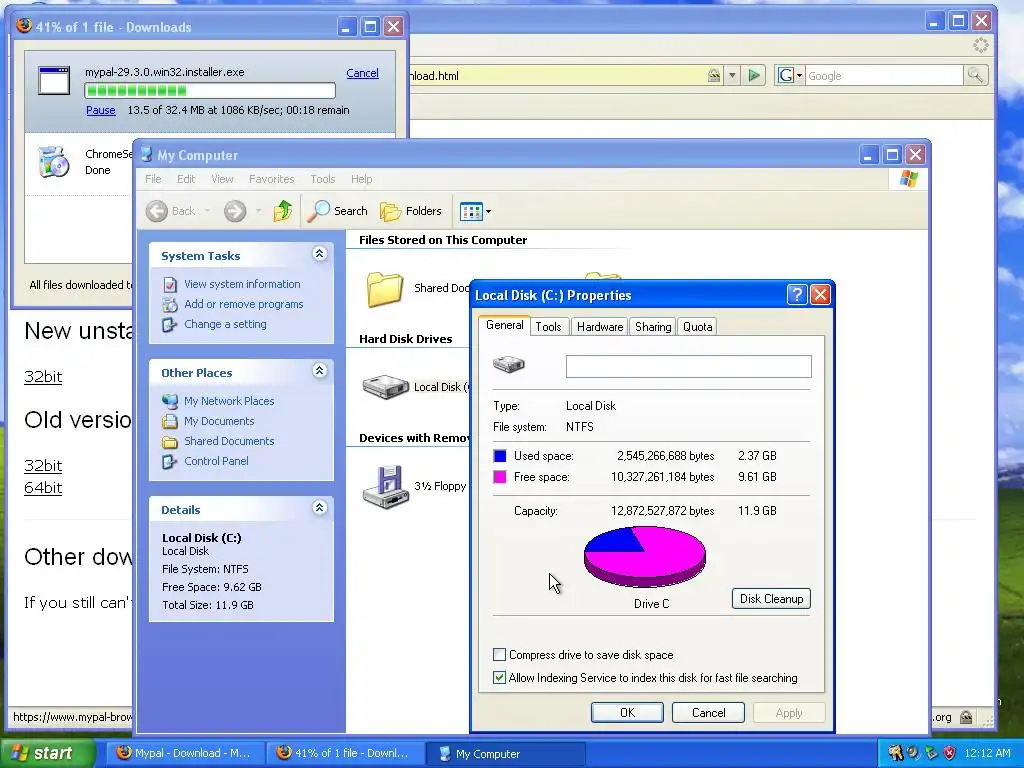1024x768 pixels.
Task: Click the 12:12 AM system clock
Action: [987, 754]
